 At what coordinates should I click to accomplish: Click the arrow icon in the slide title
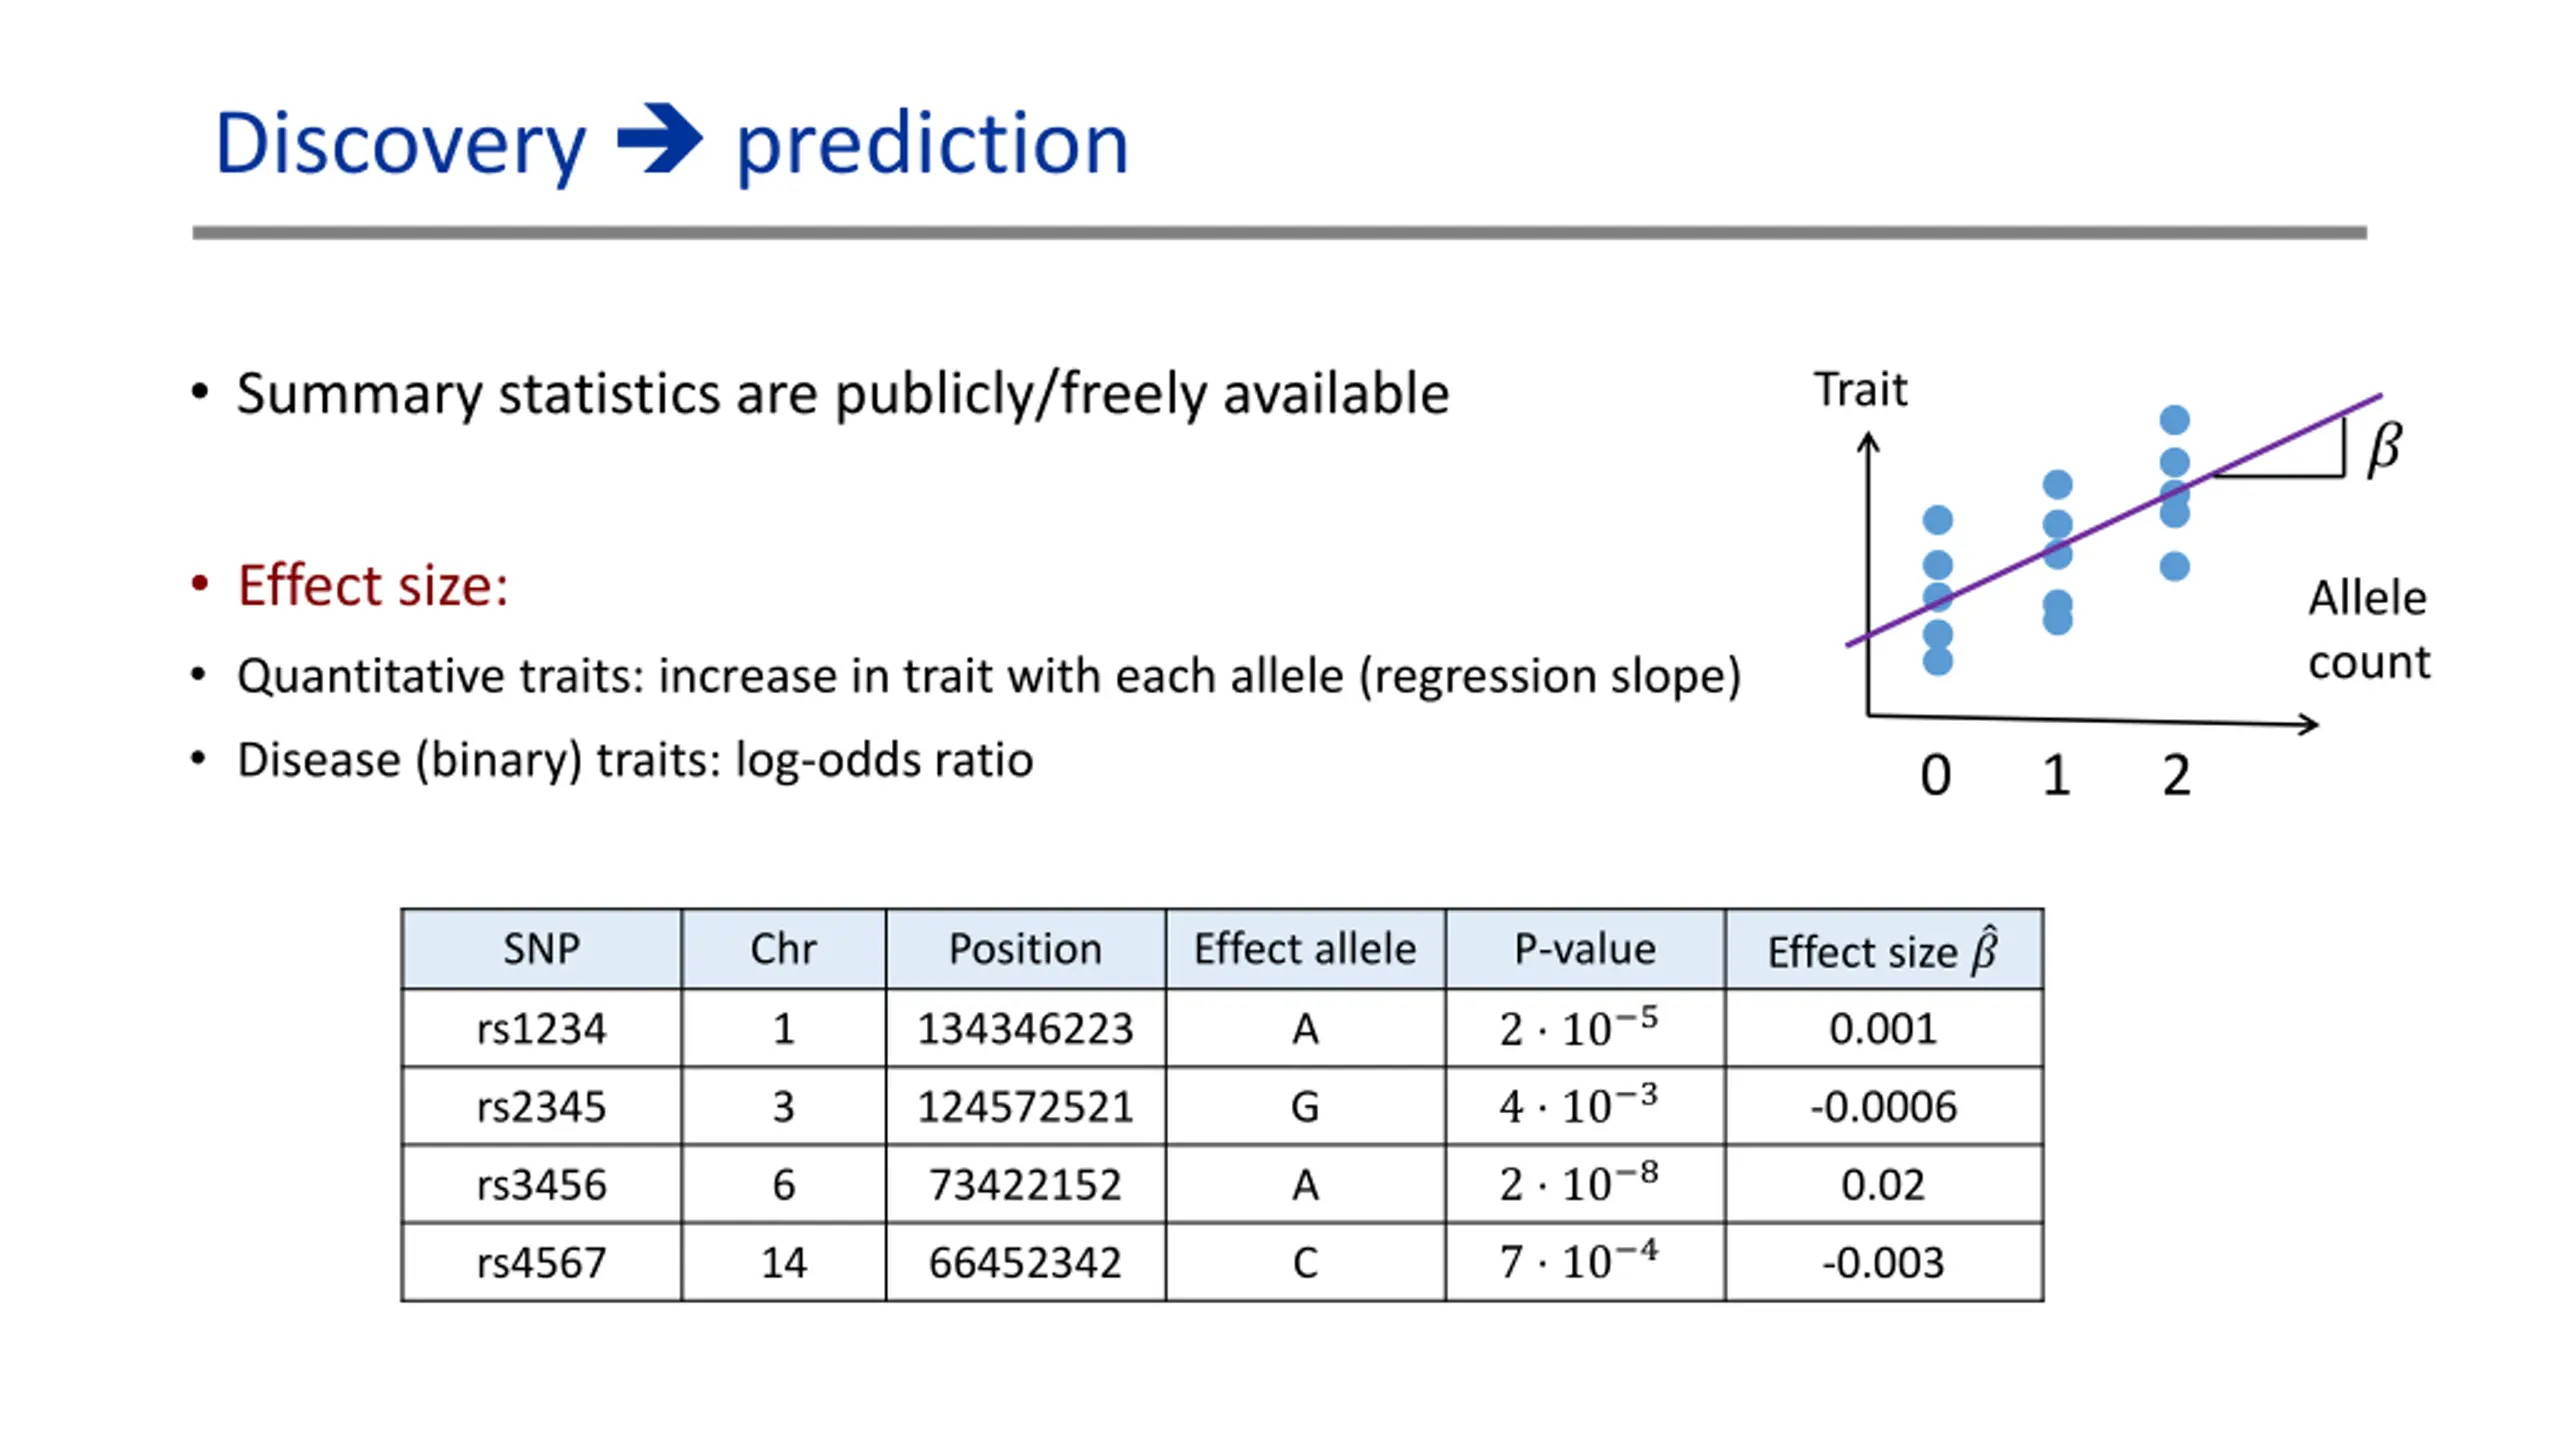point(659,139)
